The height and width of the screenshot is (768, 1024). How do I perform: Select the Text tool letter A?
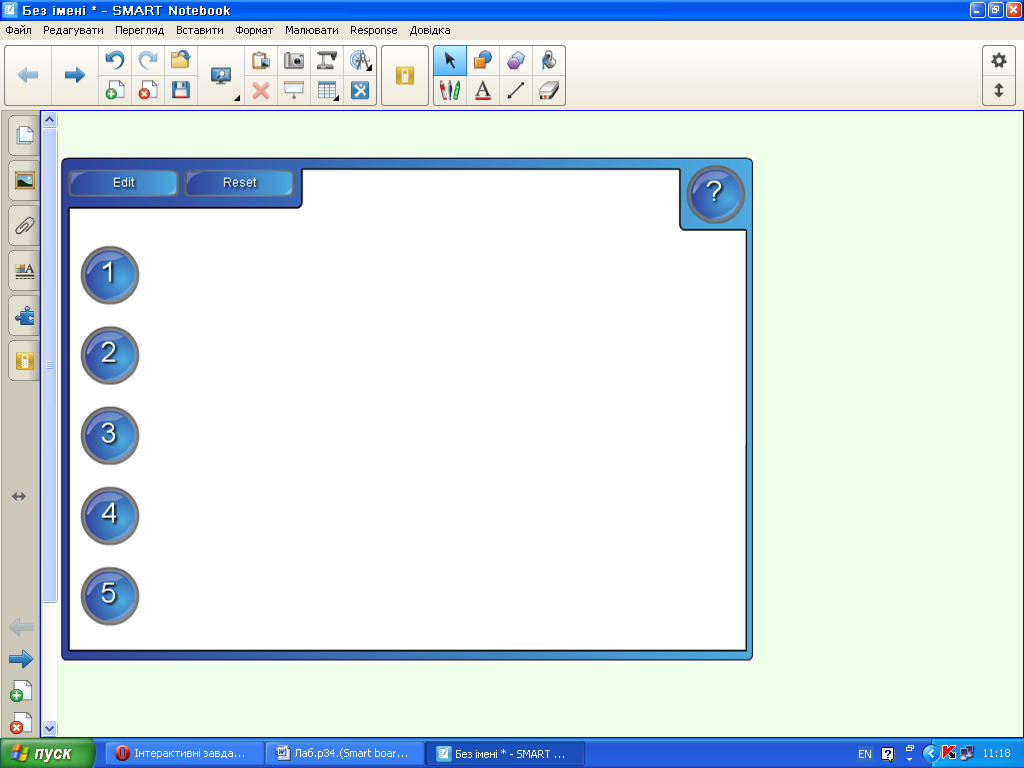483,90
